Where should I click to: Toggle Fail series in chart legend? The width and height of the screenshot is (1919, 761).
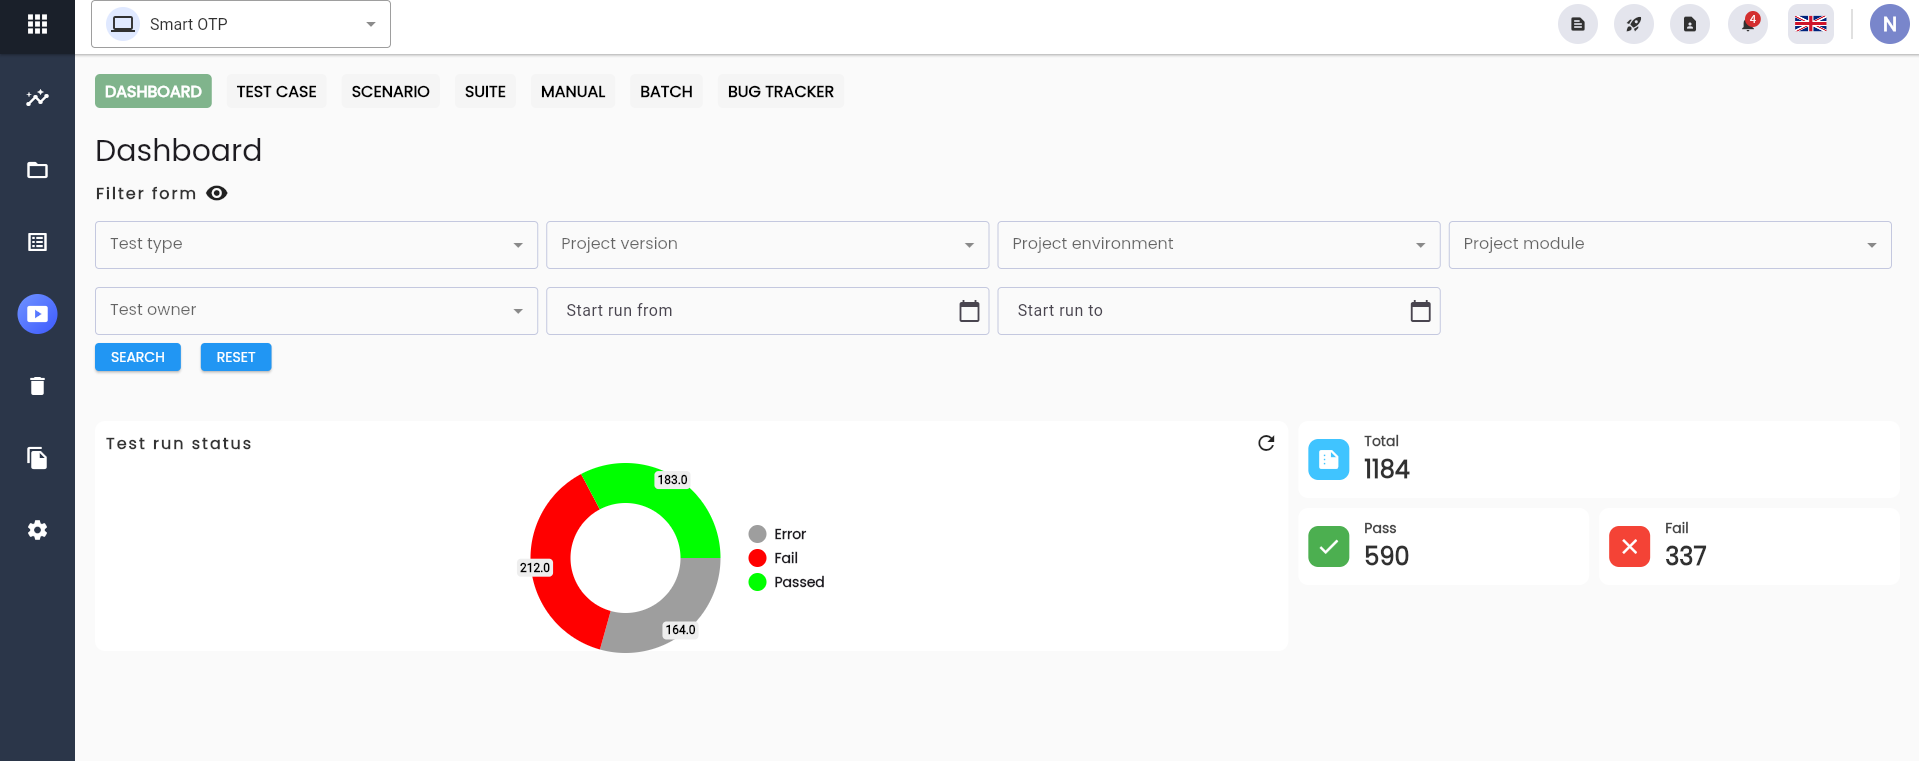(774, 558)
